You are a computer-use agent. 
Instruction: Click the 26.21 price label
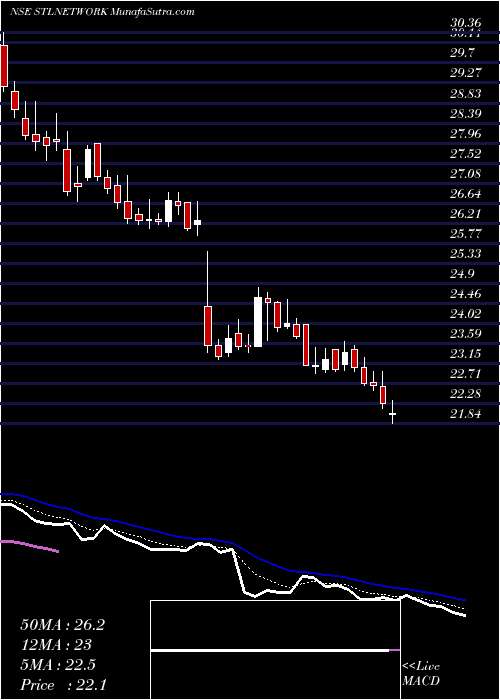click(x=466, y=213)
